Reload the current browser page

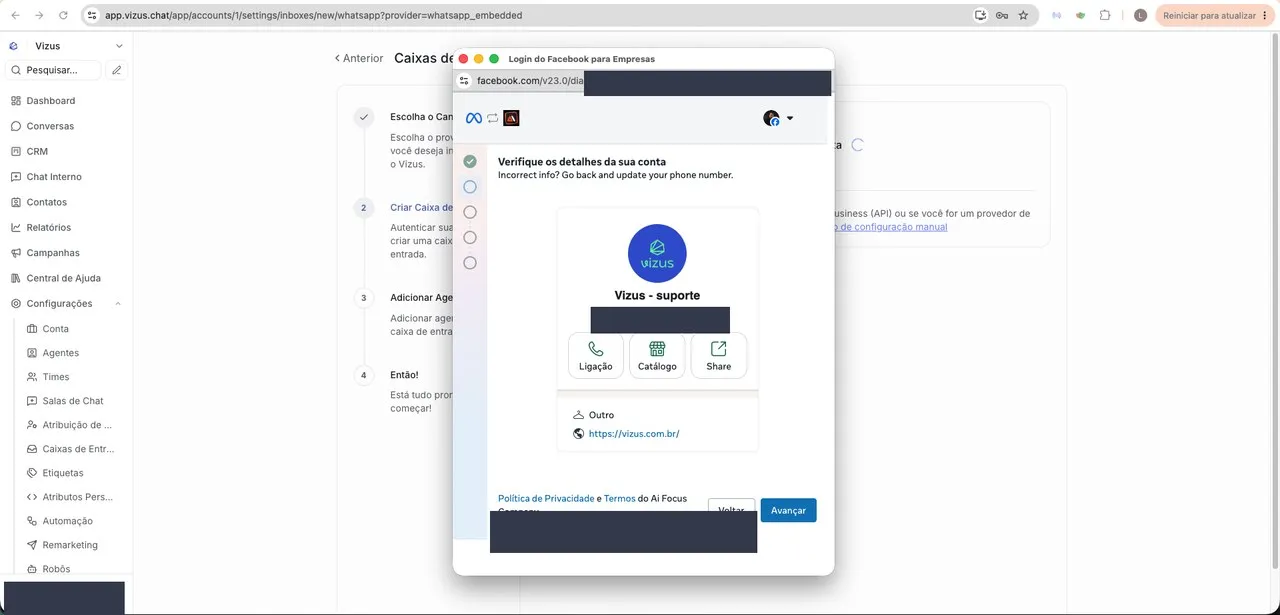pyautogui.click(x=64, y=15)
